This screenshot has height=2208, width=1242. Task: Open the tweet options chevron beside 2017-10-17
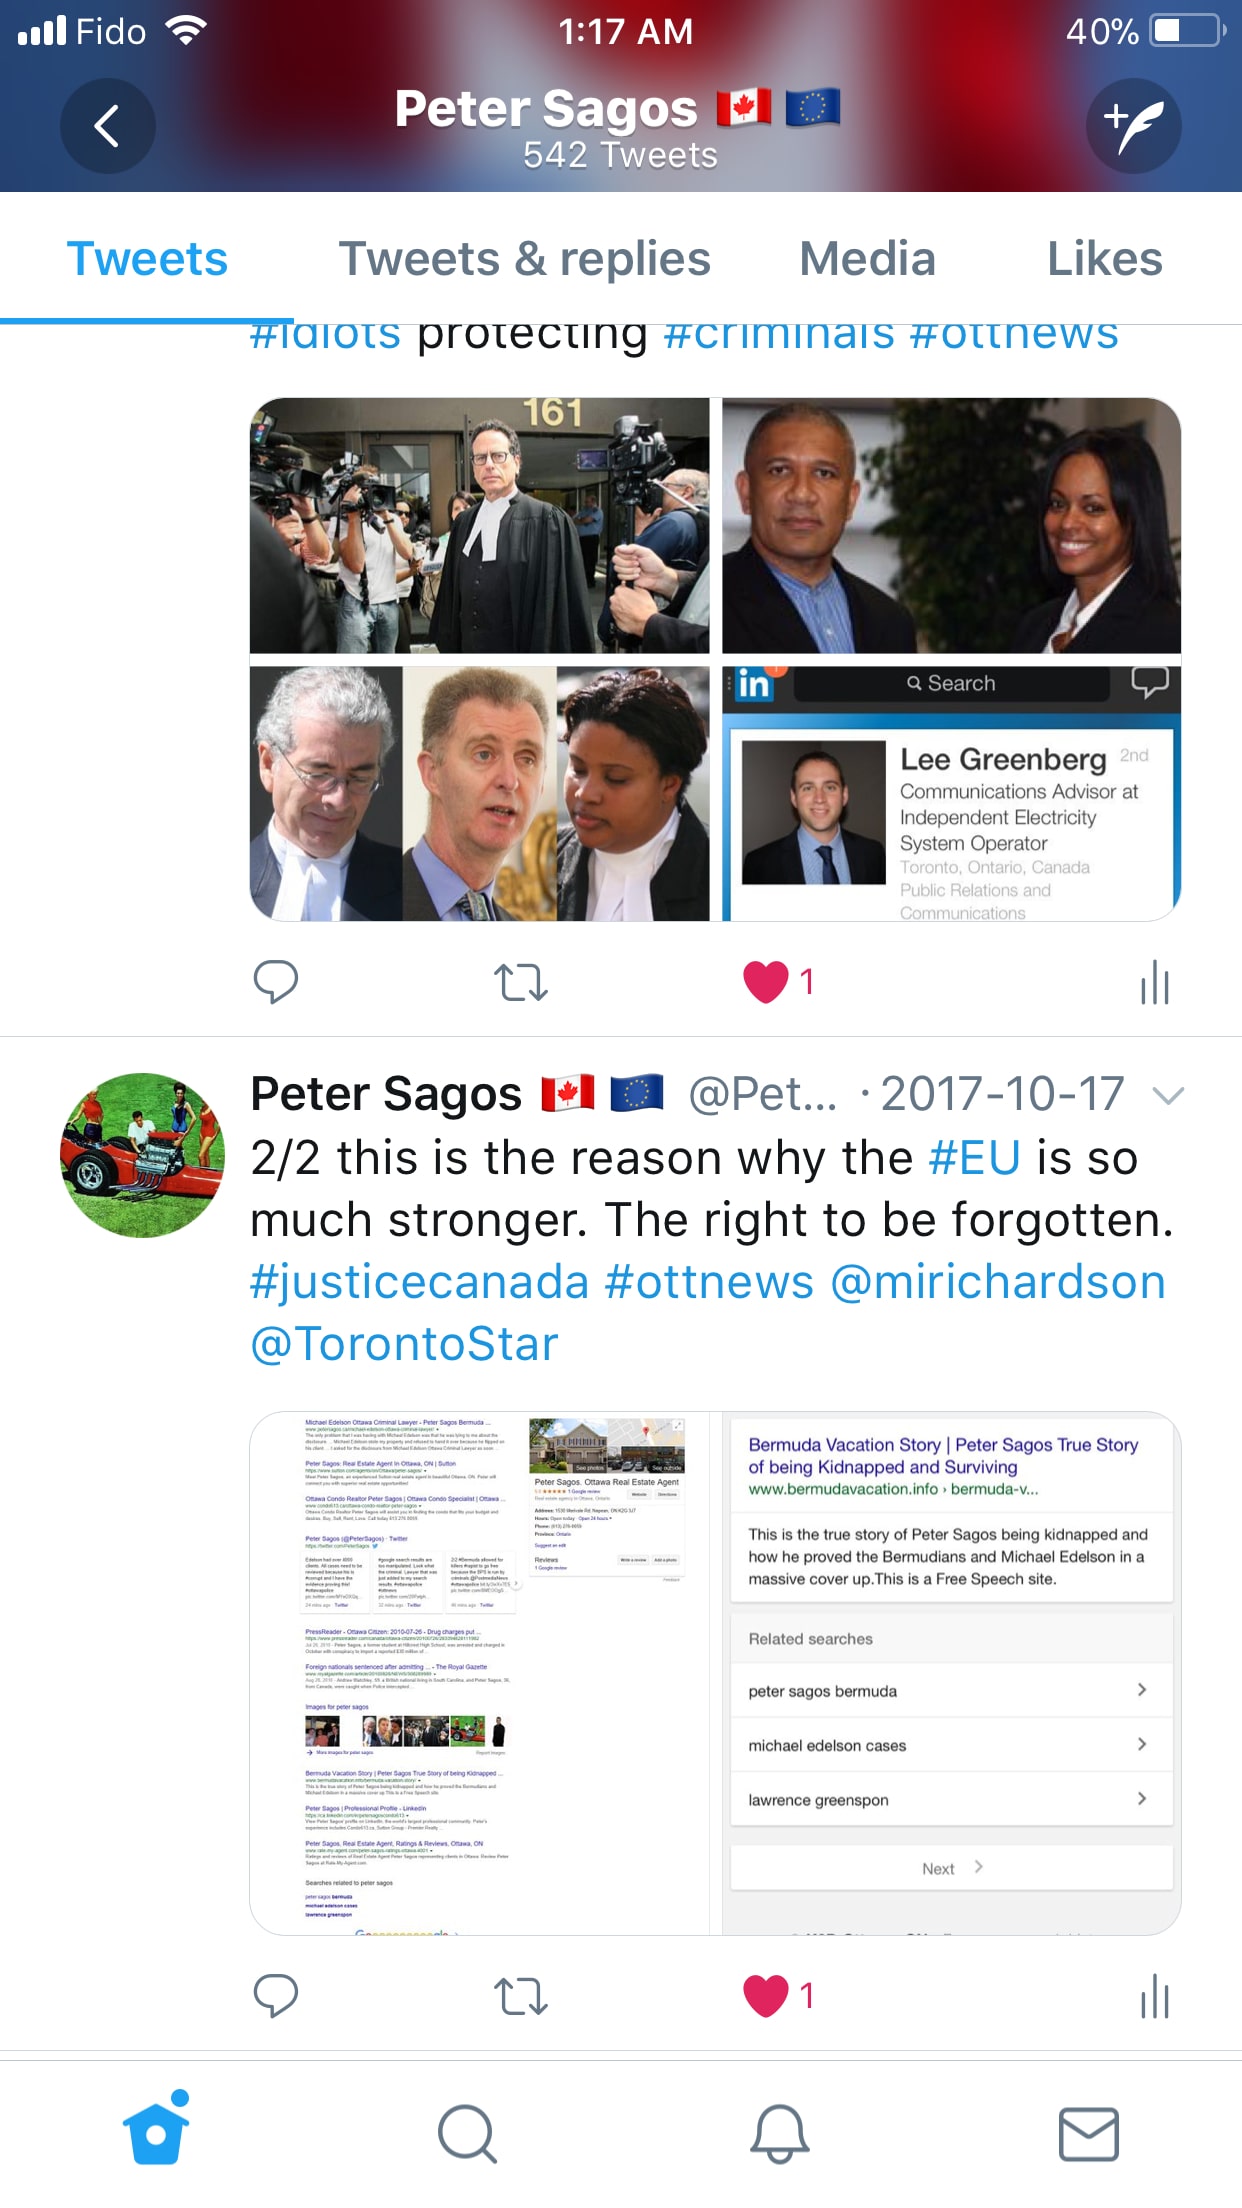(x=1168, y=1096)
